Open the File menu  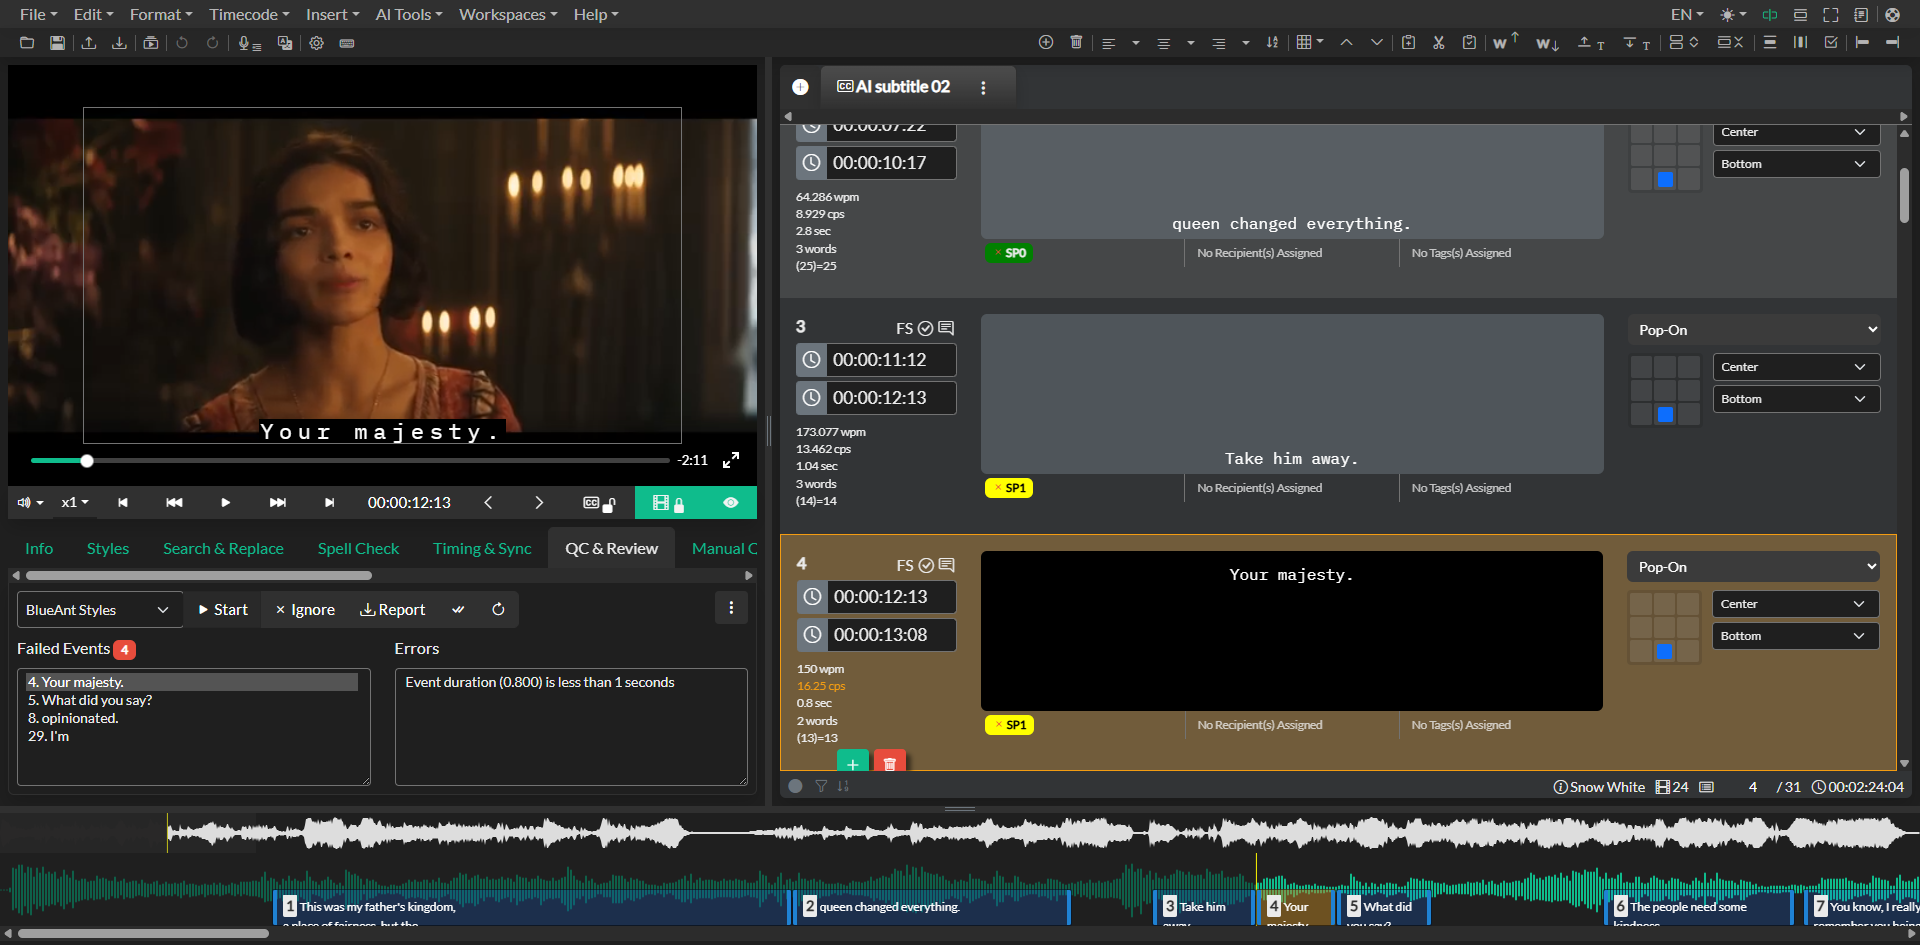(38, 15)
